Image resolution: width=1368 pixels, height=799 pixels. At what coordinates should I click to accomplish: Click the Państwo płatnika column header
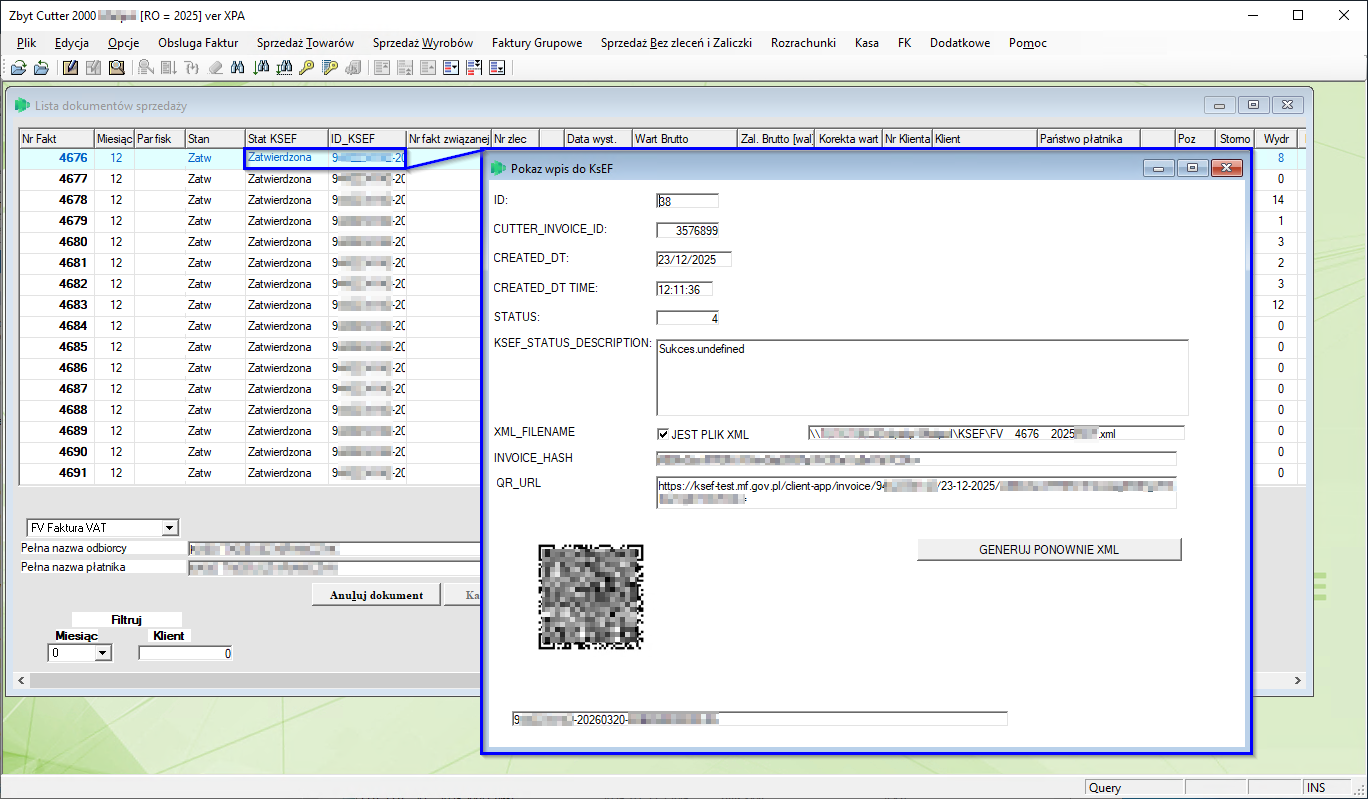tap(1089, 139)
